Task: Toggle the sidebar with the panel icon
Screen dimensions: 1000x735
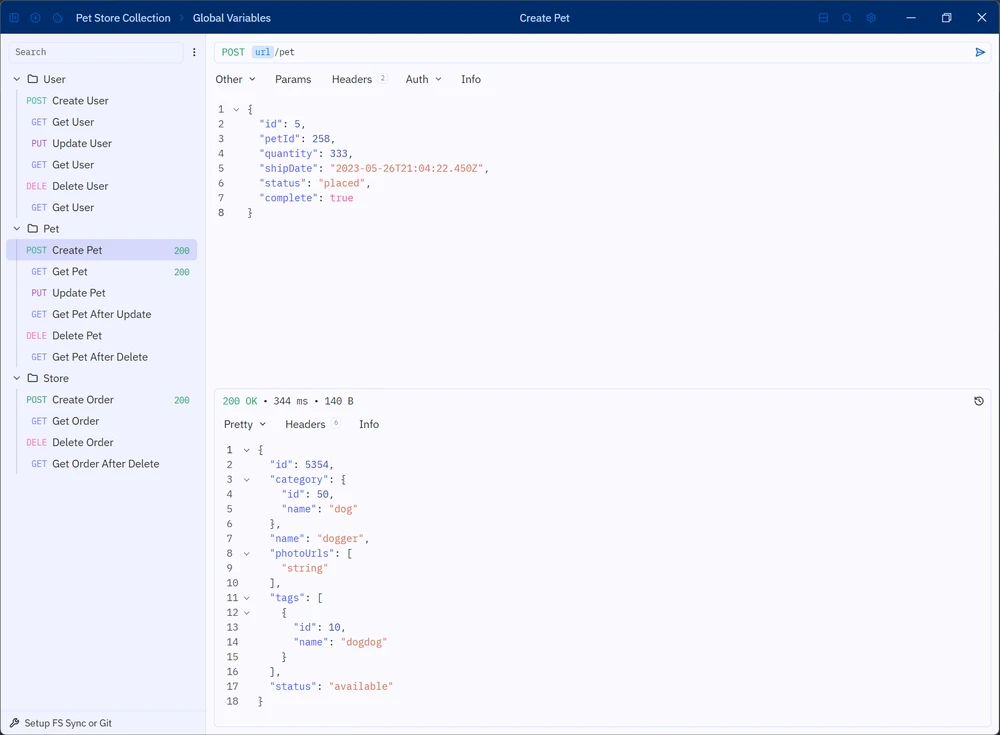Action: (14, 18)
